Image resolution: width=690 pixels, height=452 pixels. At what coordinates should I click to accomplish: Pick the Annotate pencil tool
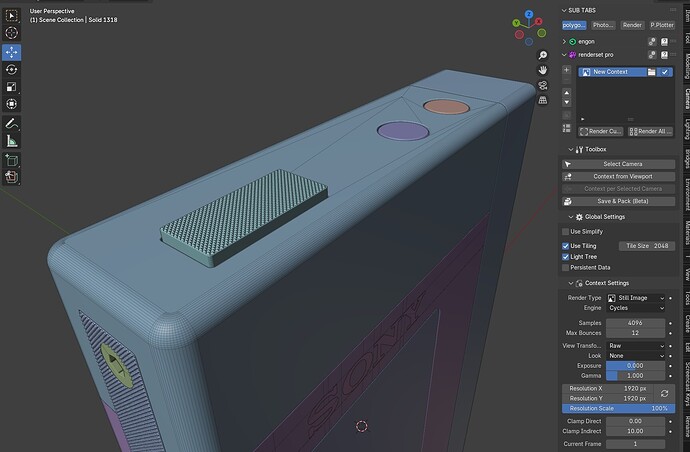[x=11, y=124]
